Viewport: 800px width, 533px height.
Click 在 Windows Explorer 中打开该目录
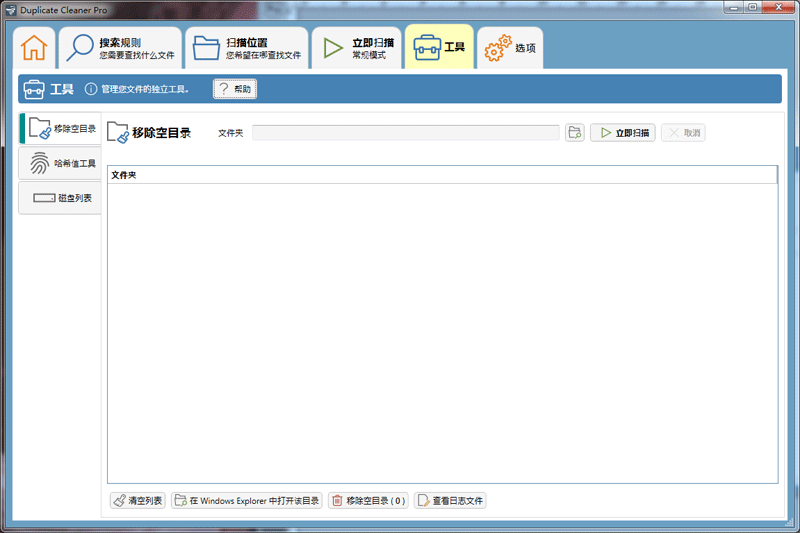(247, 501)
